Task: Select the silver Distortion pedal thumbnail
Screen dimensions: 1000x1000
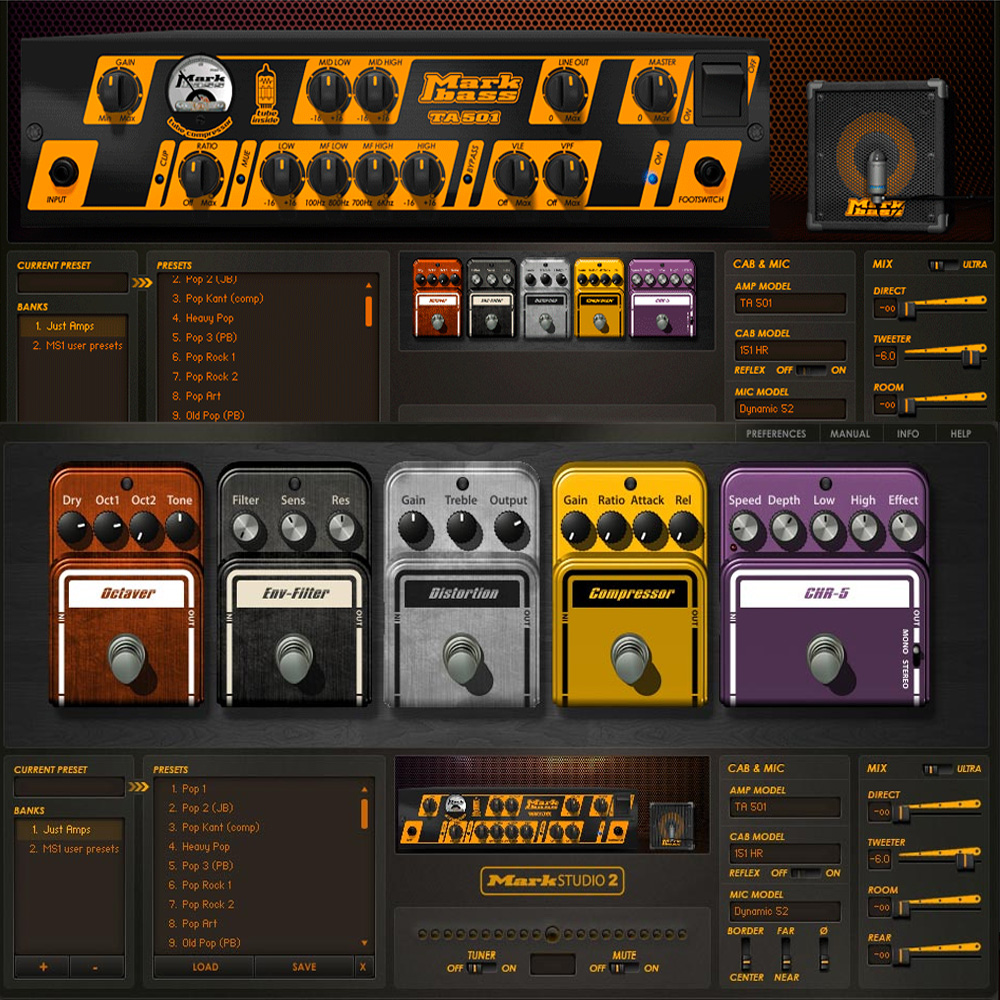Action: (x=545, y=298)
